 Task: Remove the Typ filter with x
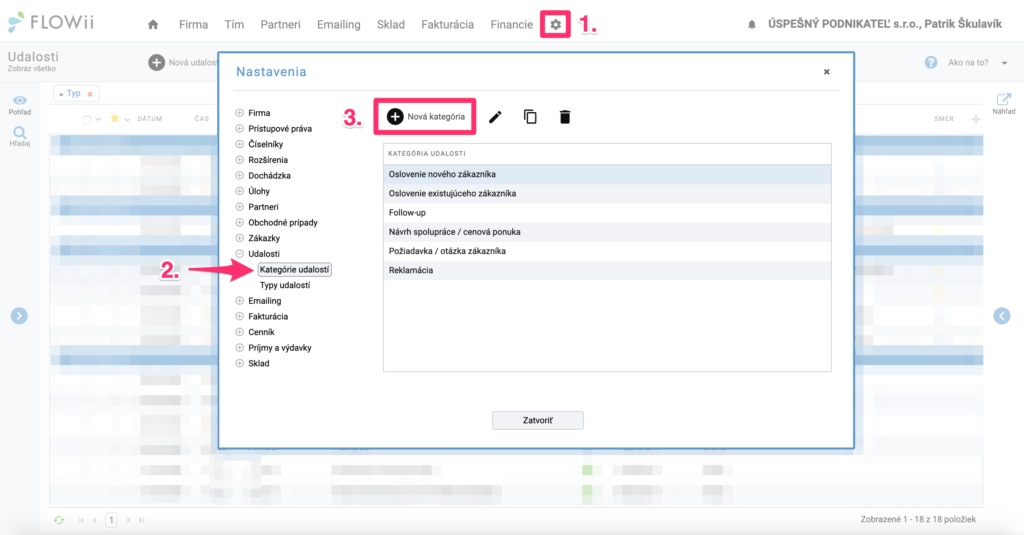click(90, 94)
